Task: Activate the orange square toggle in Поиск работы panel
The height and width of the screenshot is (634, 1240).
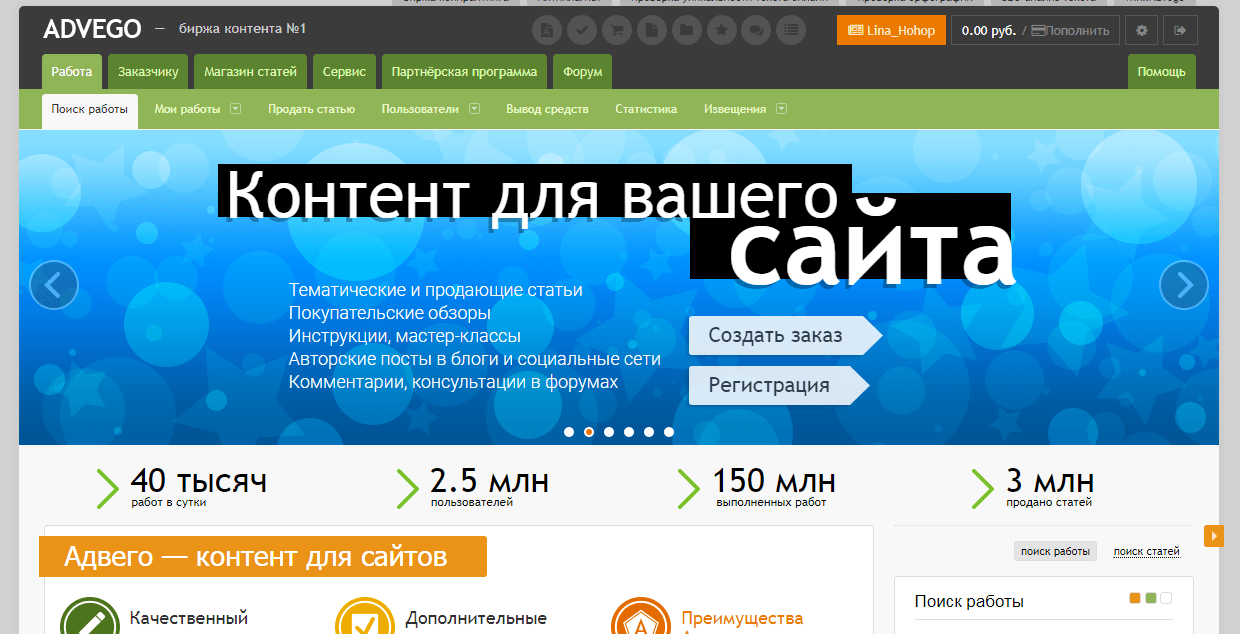Action: point(1135,598)
